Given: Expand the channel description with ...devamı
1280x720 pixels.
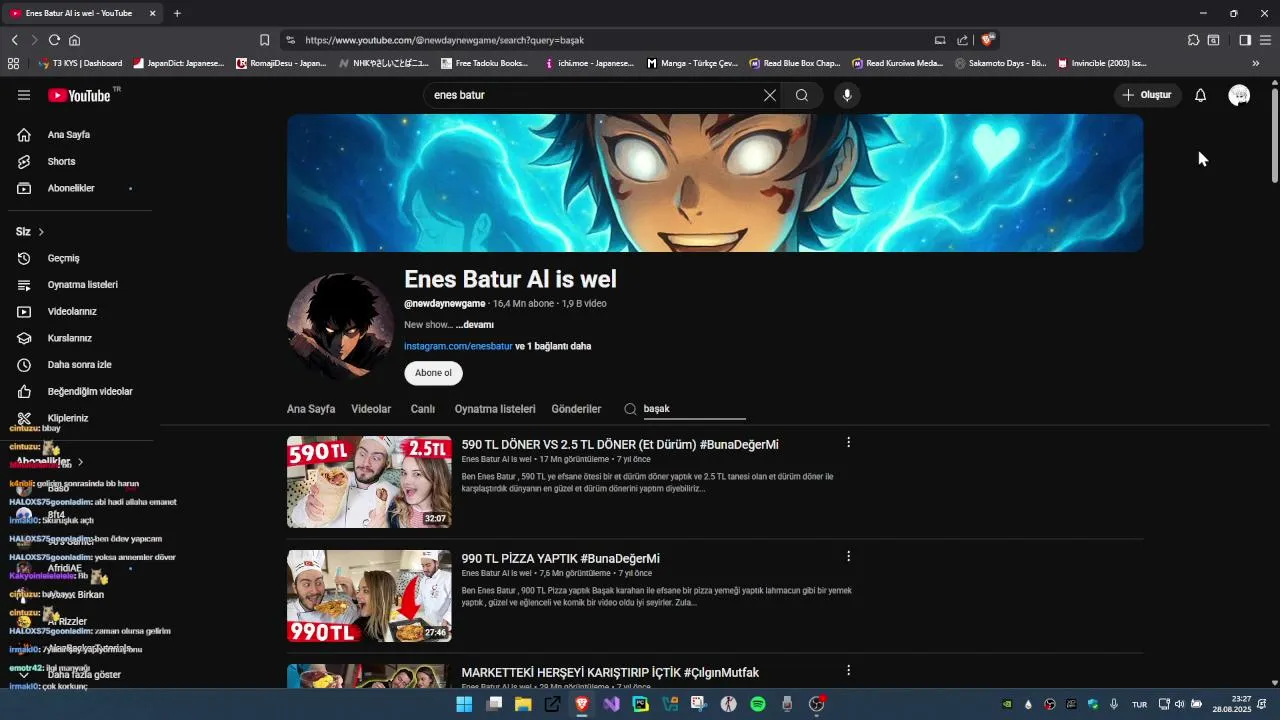Looking at the screenshot, I should (475, 325).
